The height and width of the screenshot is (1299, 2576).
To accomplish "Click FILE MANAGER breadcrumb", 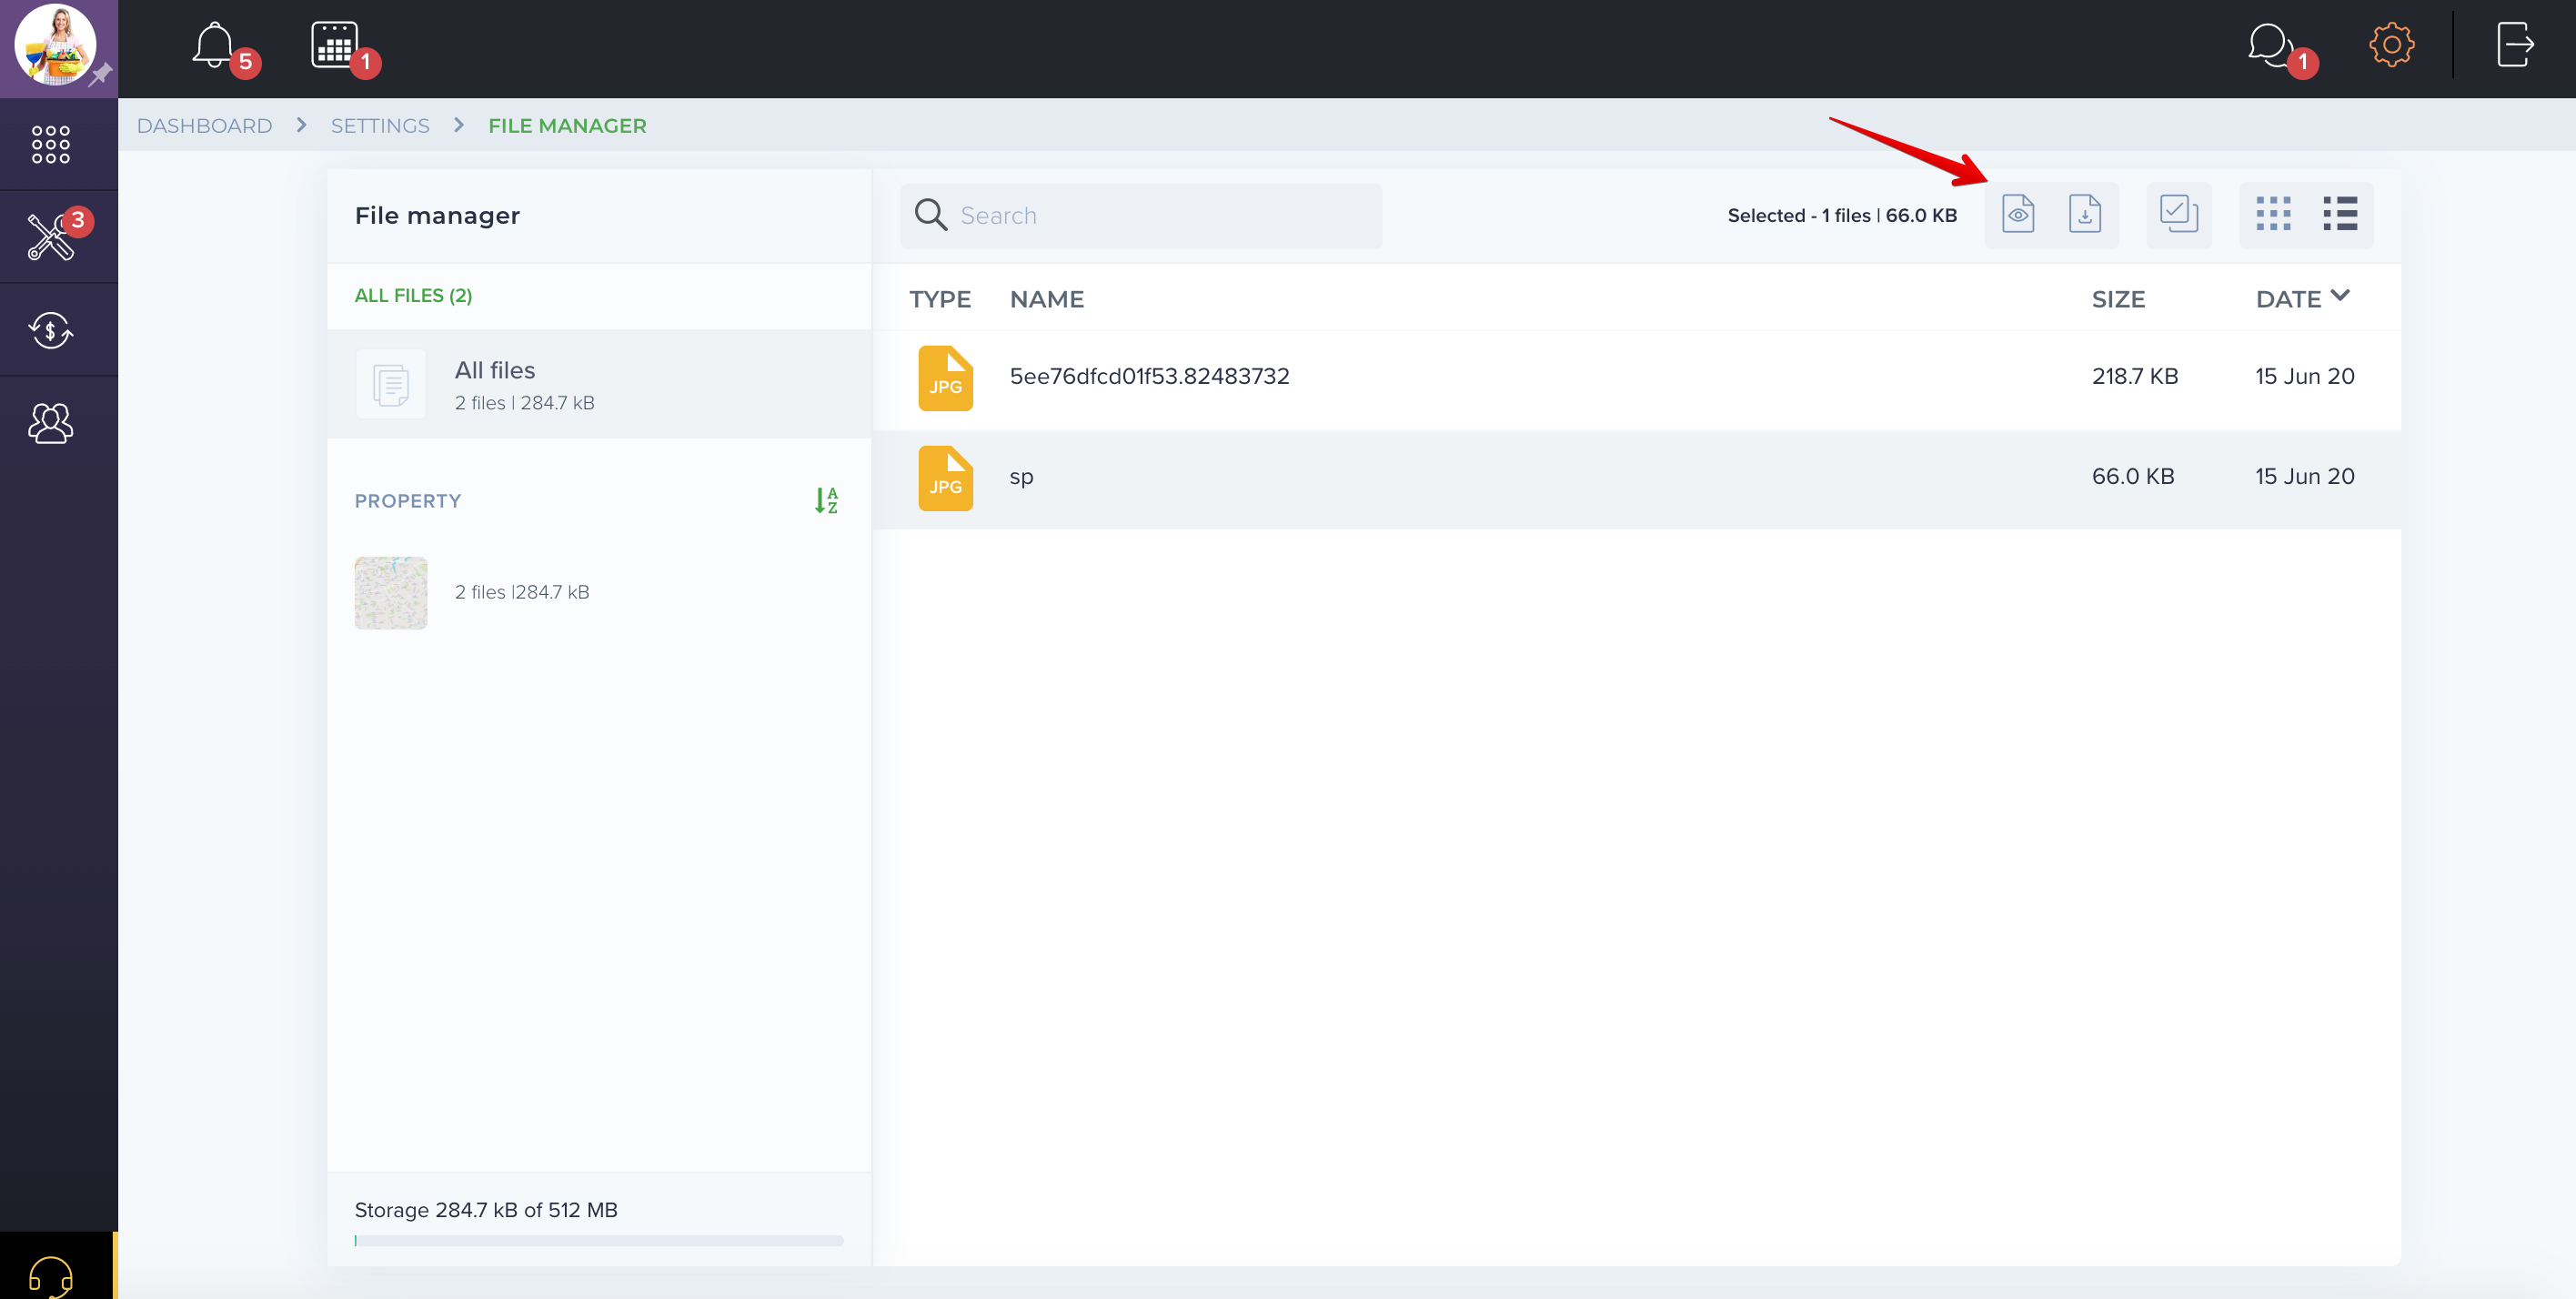I will (x=567, y=126).
